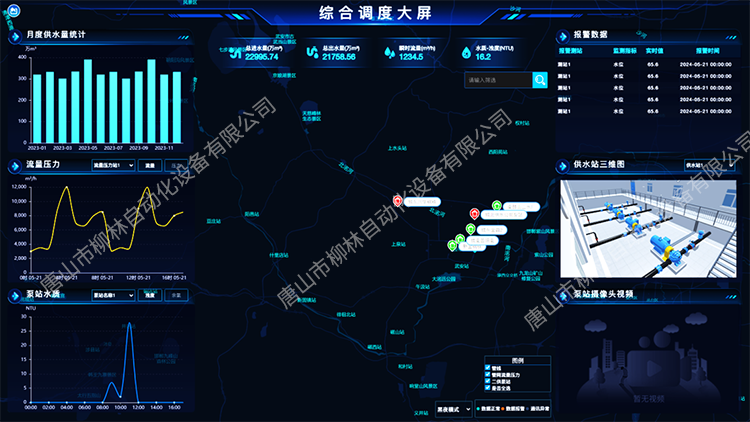Image resolution: width=750 pixels, height=422 pixels.
Task: Click the search magnifier icon on map
Action: coord(540,80)
